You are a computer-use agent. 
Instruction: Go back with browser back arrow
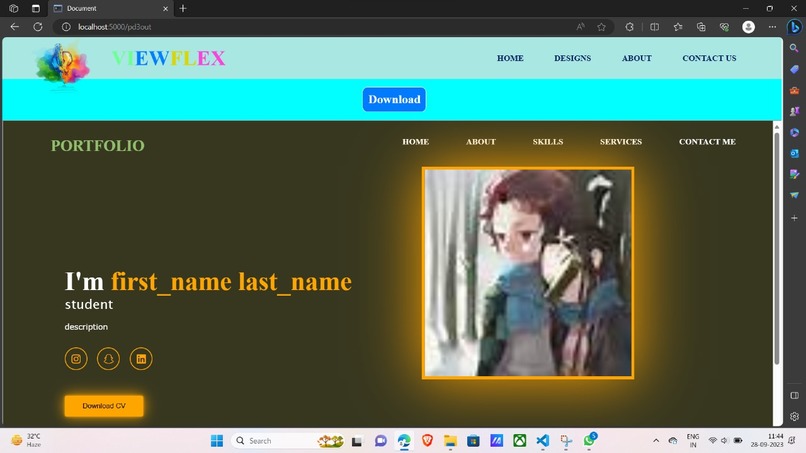pyautogui.click(x=14, y=27)
